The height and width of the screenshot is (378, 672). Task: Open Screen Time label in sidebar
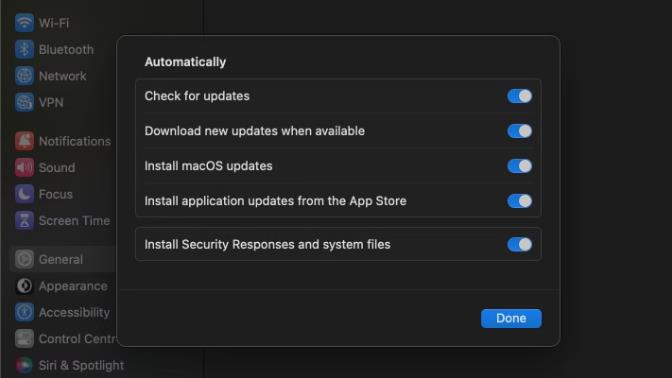(74, 221)
